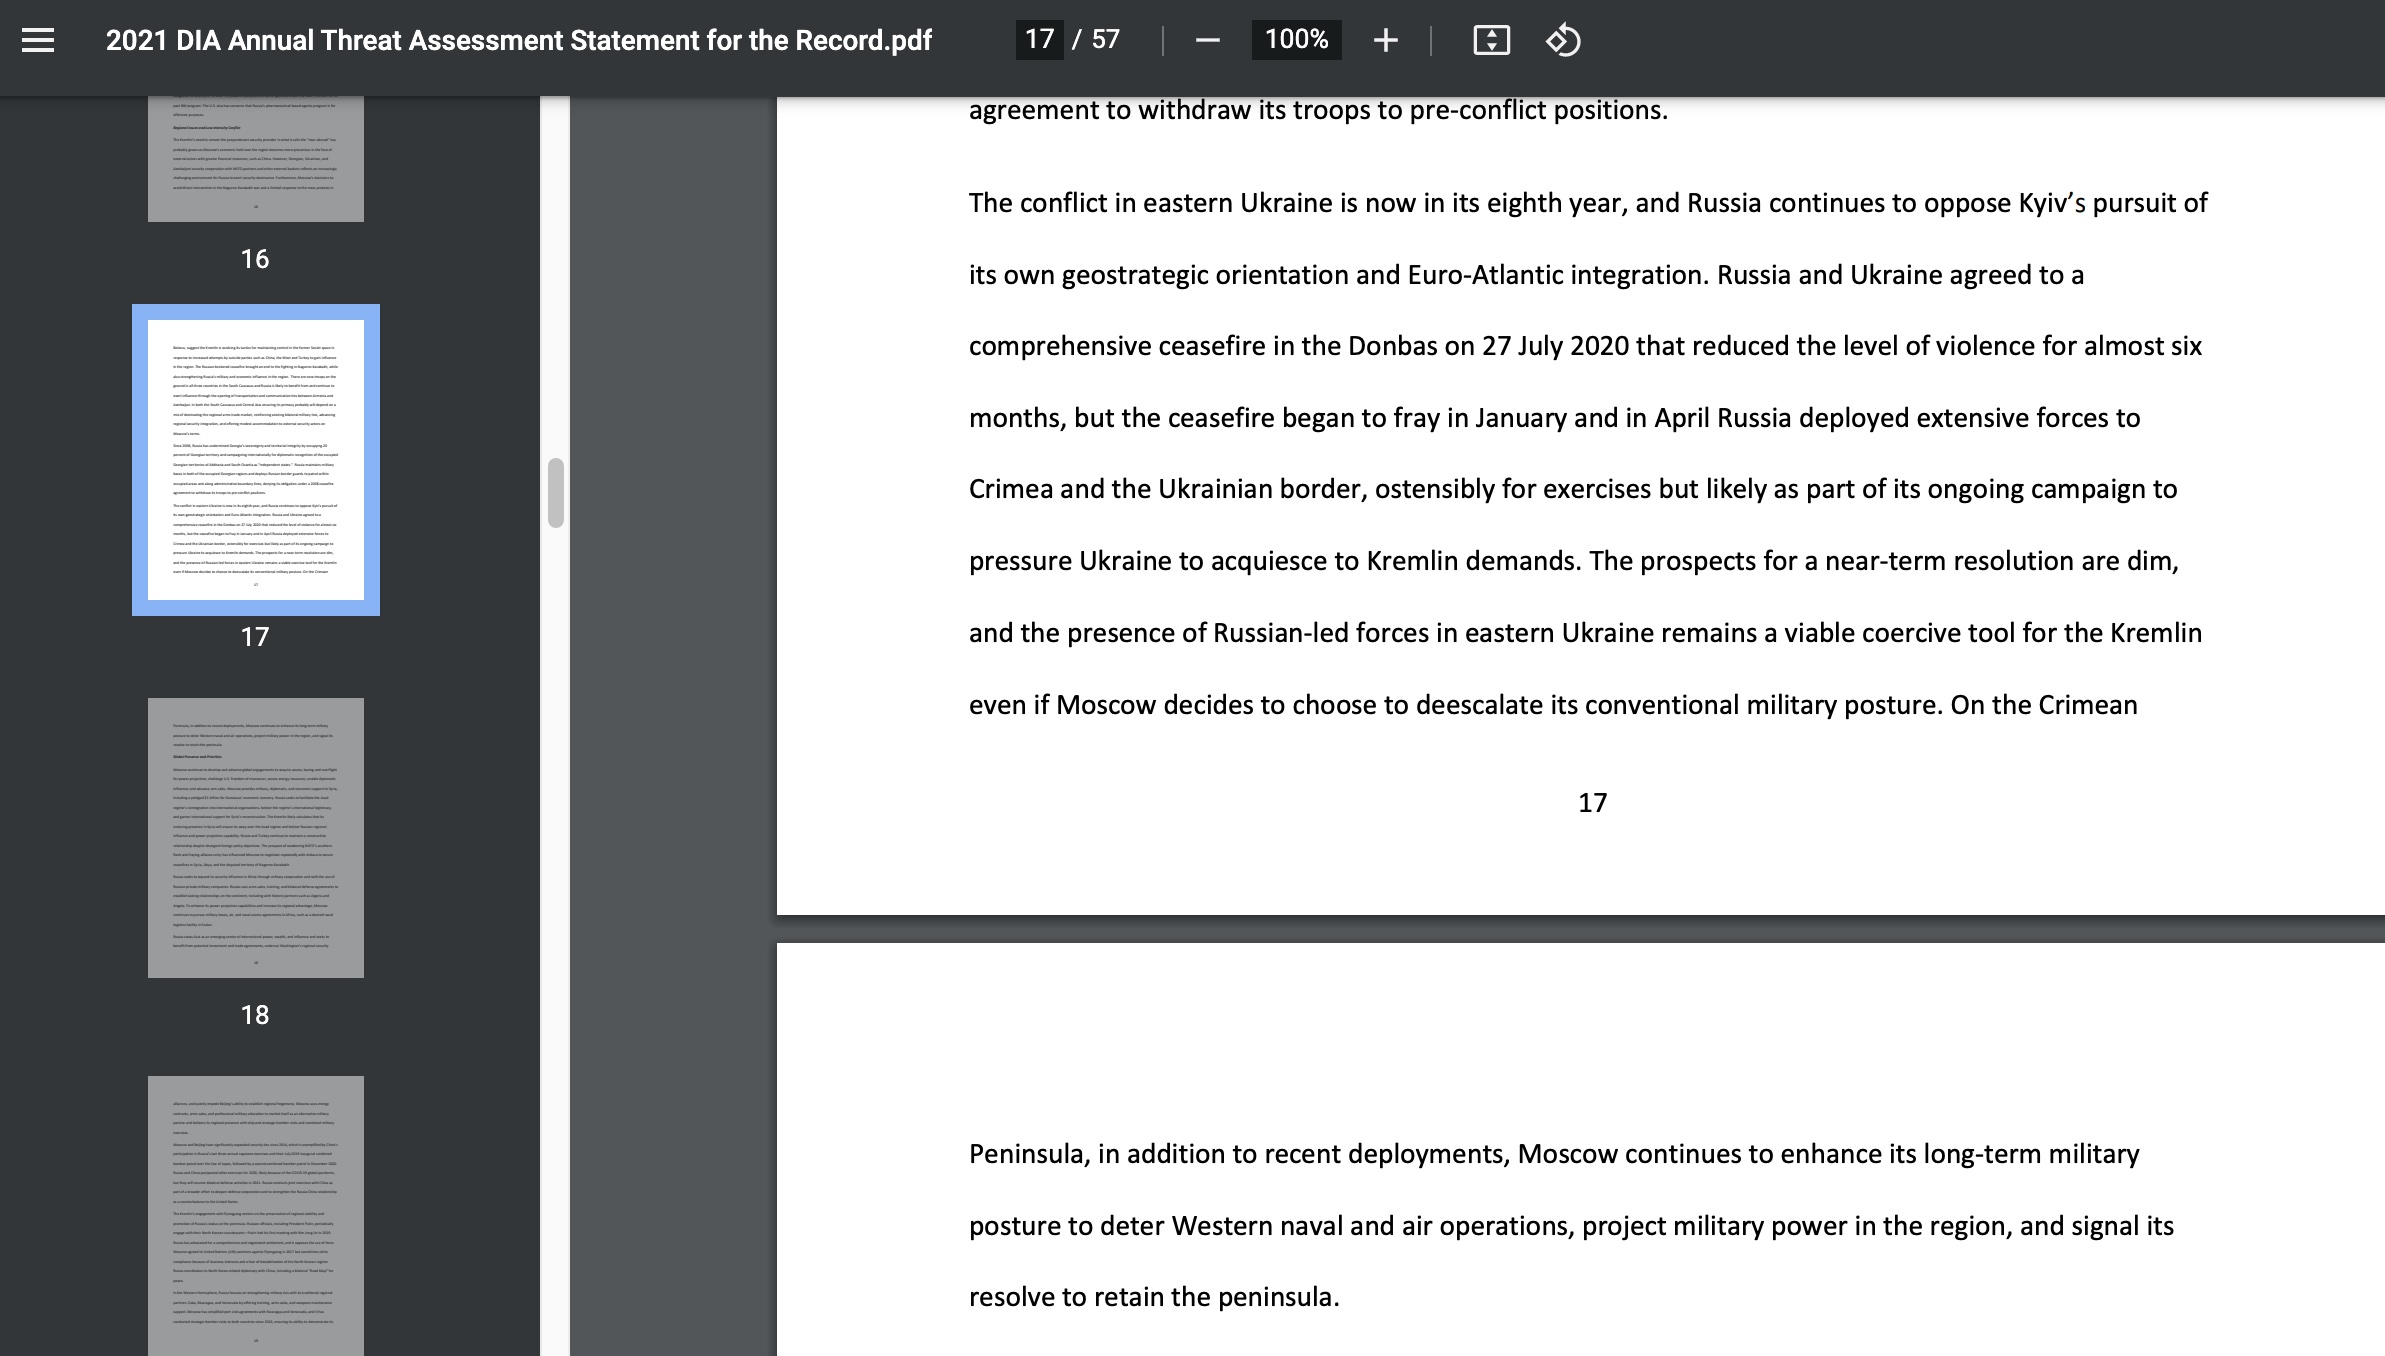This screenshot has width=2385, height=1356.
Task: Click the total pages '57' text
Action: point(1105,40)
